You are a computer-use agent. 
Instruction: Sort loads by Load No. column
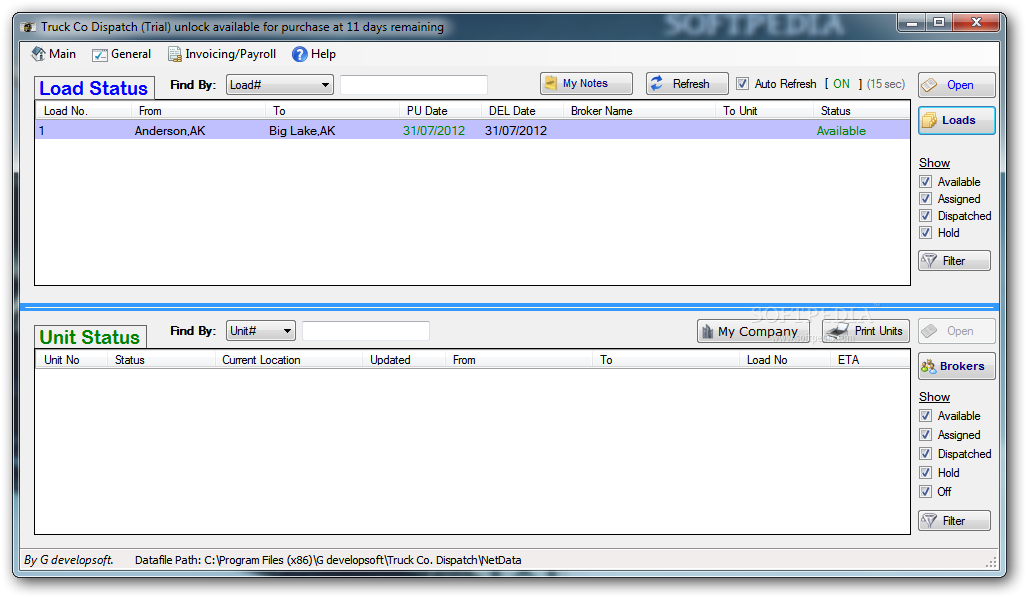(x=83, y=111)
